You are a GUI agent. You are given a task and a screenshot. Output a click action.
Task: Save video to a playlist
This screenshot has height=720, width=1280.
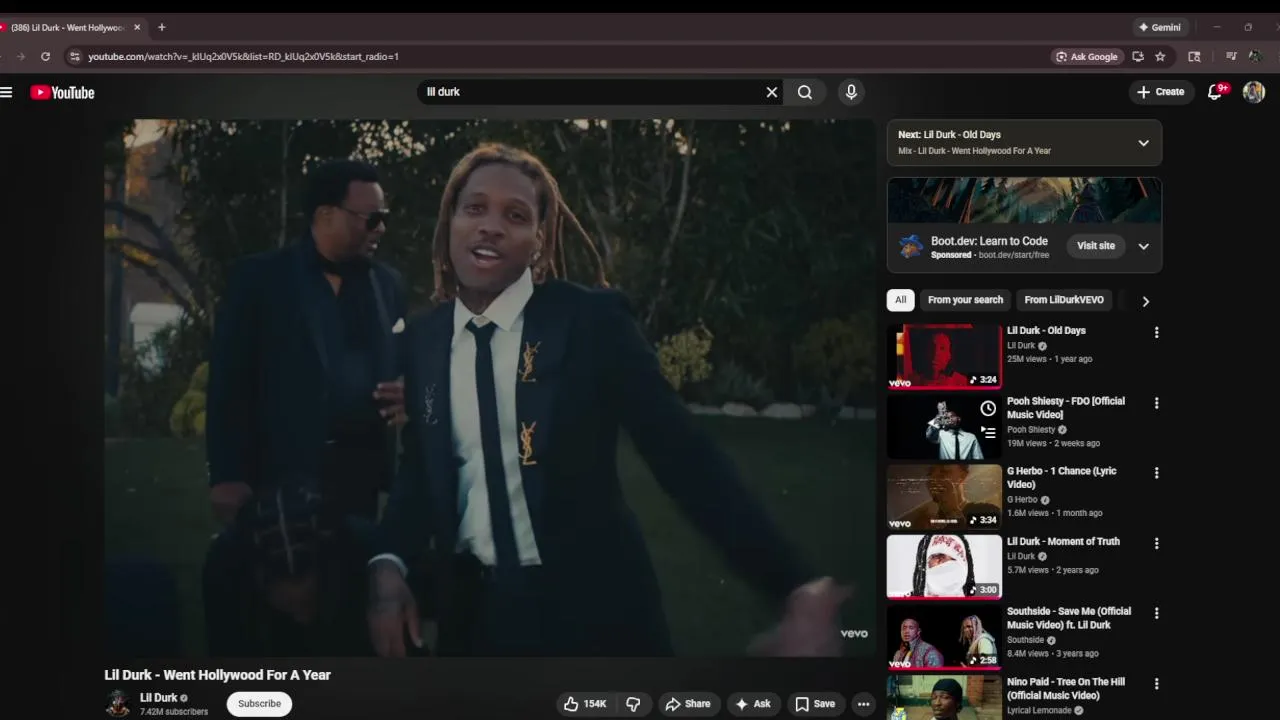pyautogui.click(x=815, y=704)
